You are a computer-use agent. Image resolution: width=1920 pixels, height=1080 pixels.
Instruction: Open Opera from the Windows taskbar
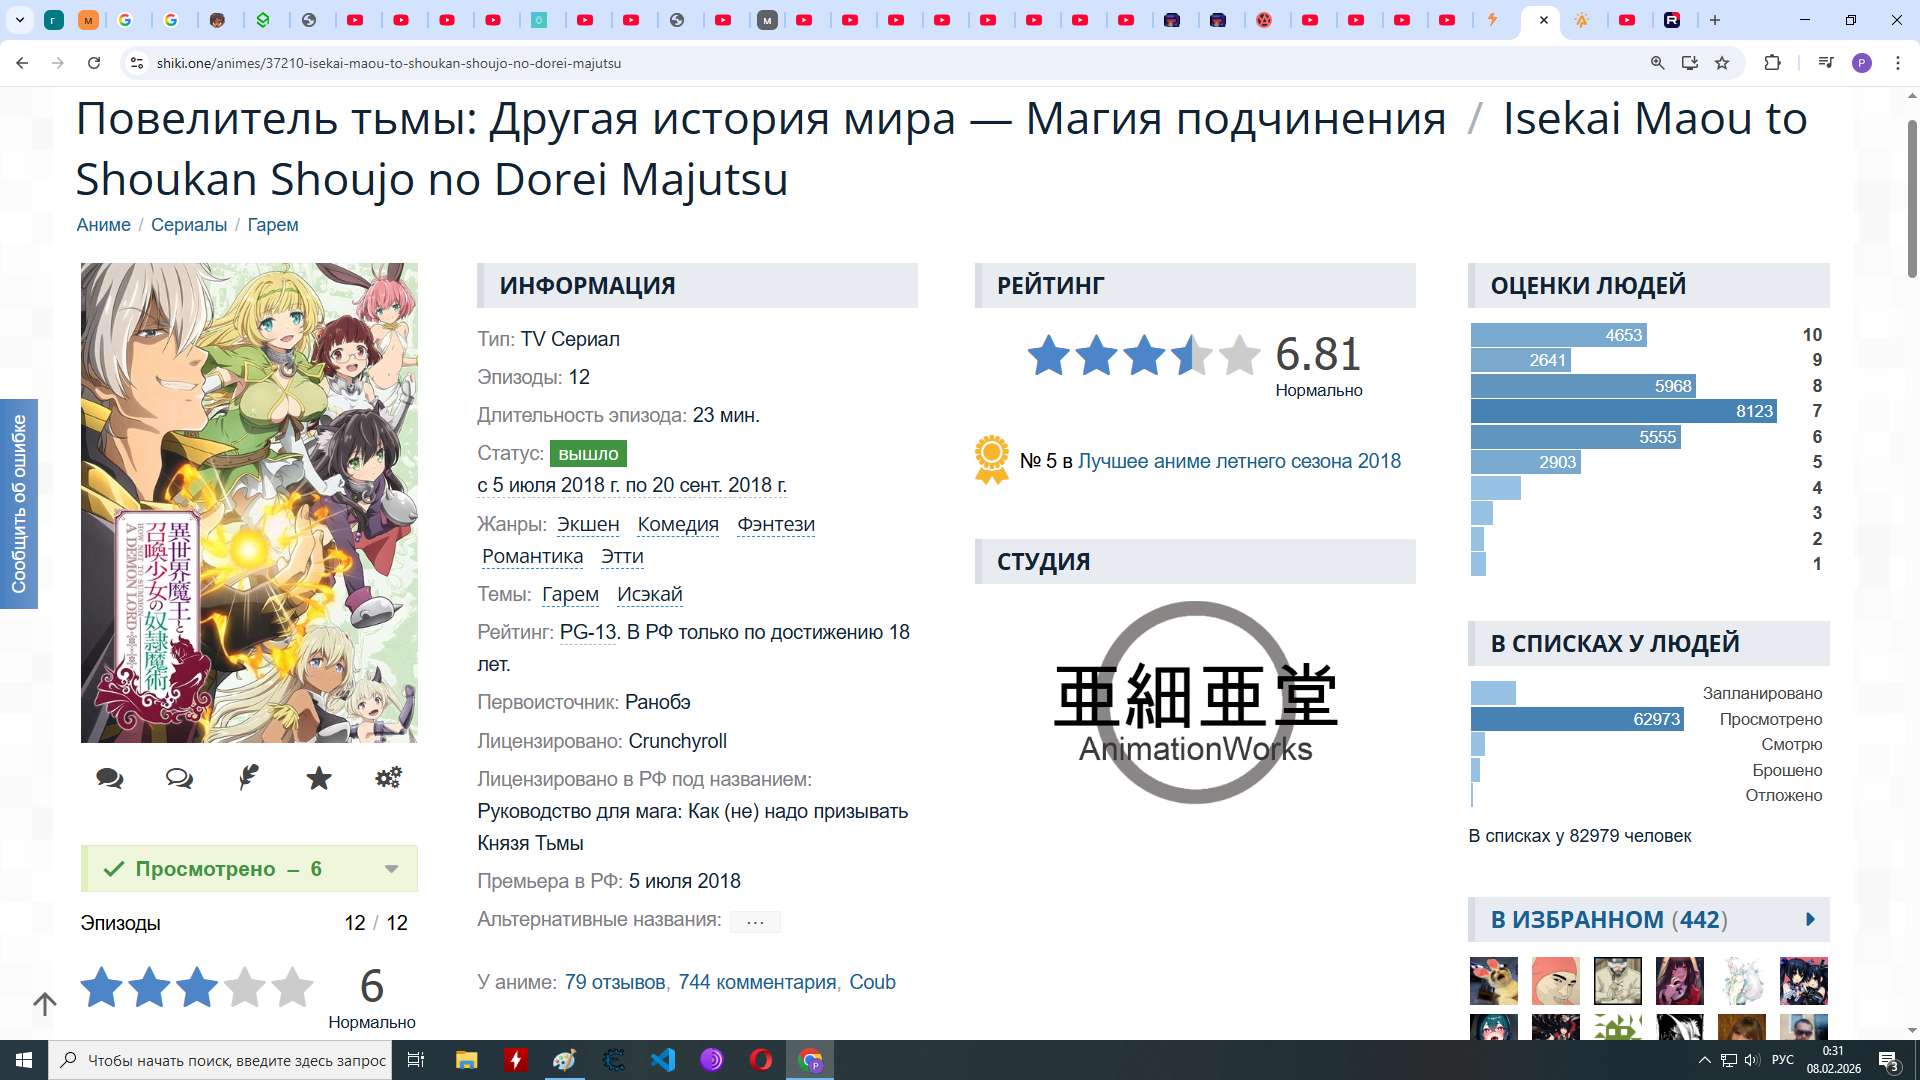[760, 1060]
